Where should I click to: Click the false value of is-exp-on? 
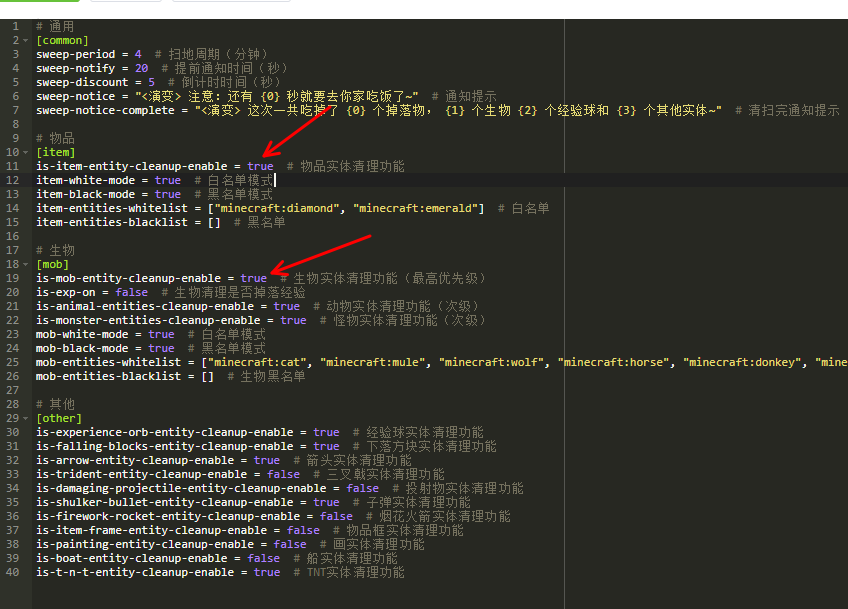pyautogui.click(x=131, y=292)
